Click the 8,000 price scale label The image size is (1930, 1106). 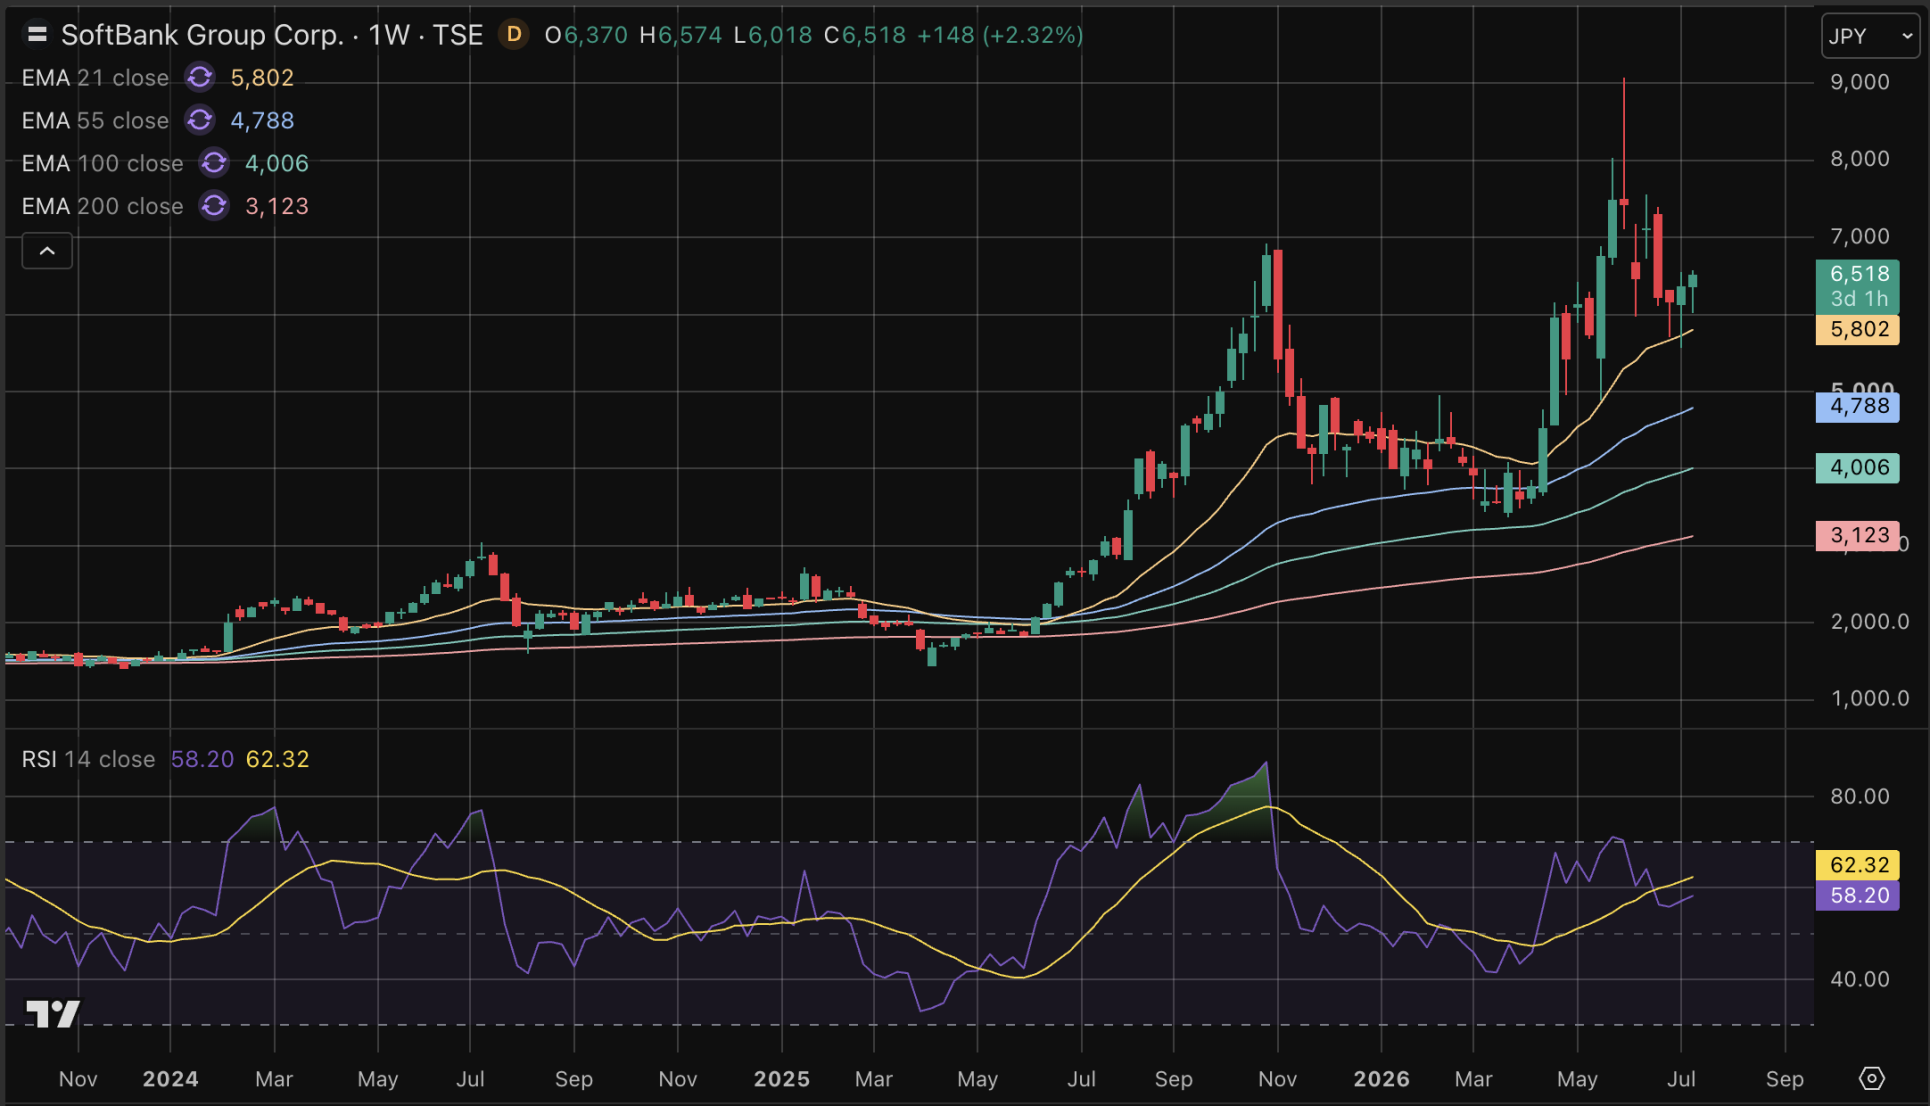tap(1860, 159)
